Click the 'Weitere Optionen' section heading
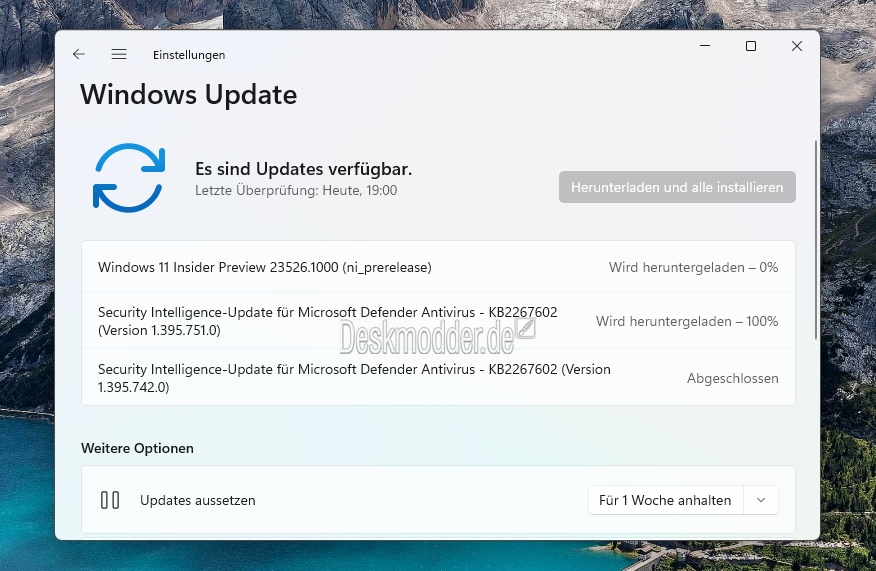Image resolution: width=876 pixels, height=571 pixels. click(137, 448)
